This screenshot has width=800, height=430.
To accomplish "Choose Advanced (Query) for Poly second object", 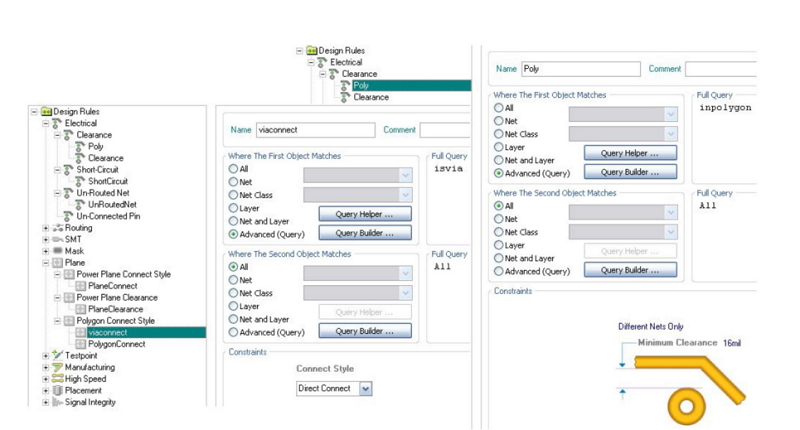I will [x=499, y=271].
